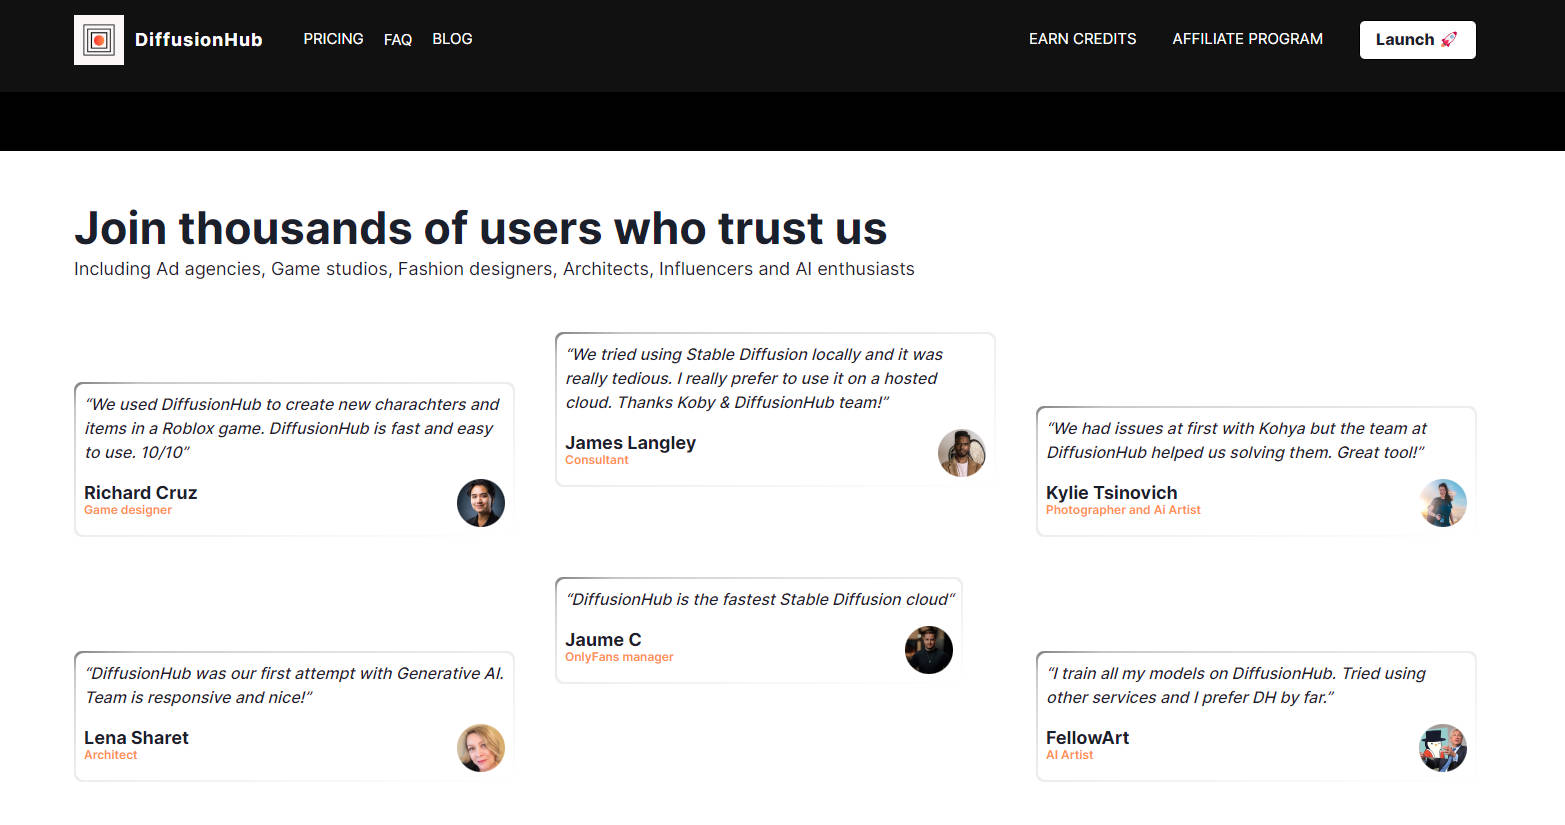Click the DiffusionHub wordmark text
The width and height of the screenshot is (1565, 825).
point(198,39)
